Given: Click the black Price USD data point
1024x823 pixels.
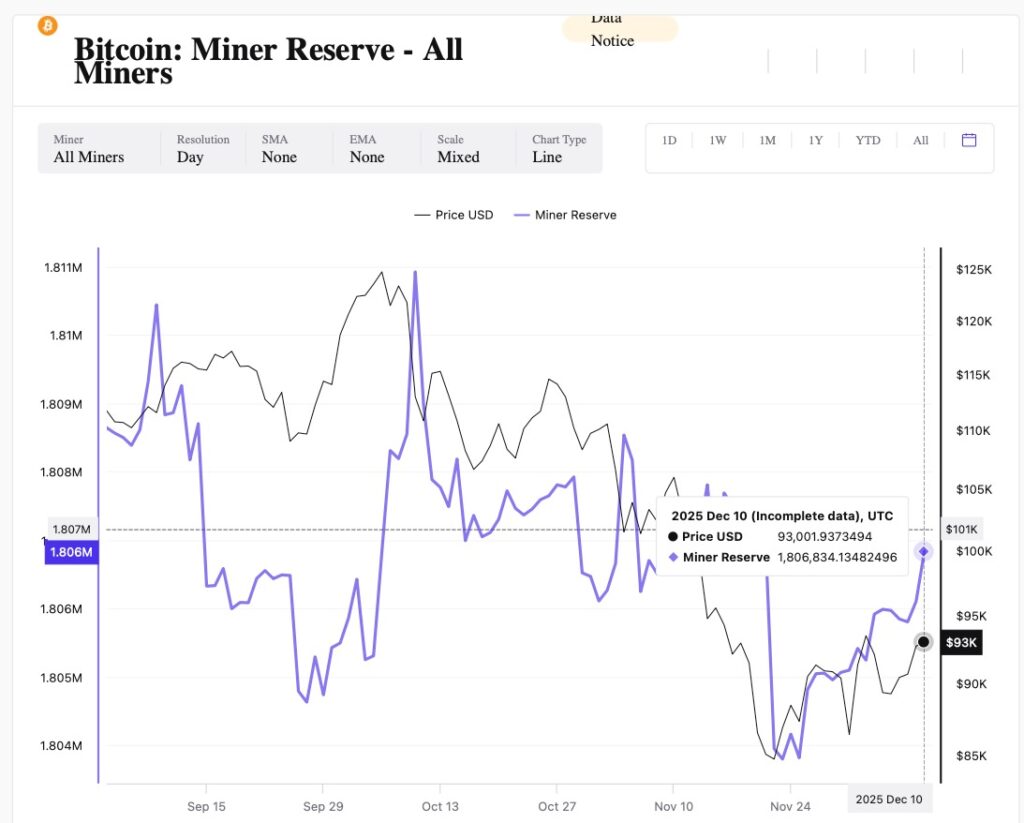Looking at the screenshot, I should click(923, 642).
